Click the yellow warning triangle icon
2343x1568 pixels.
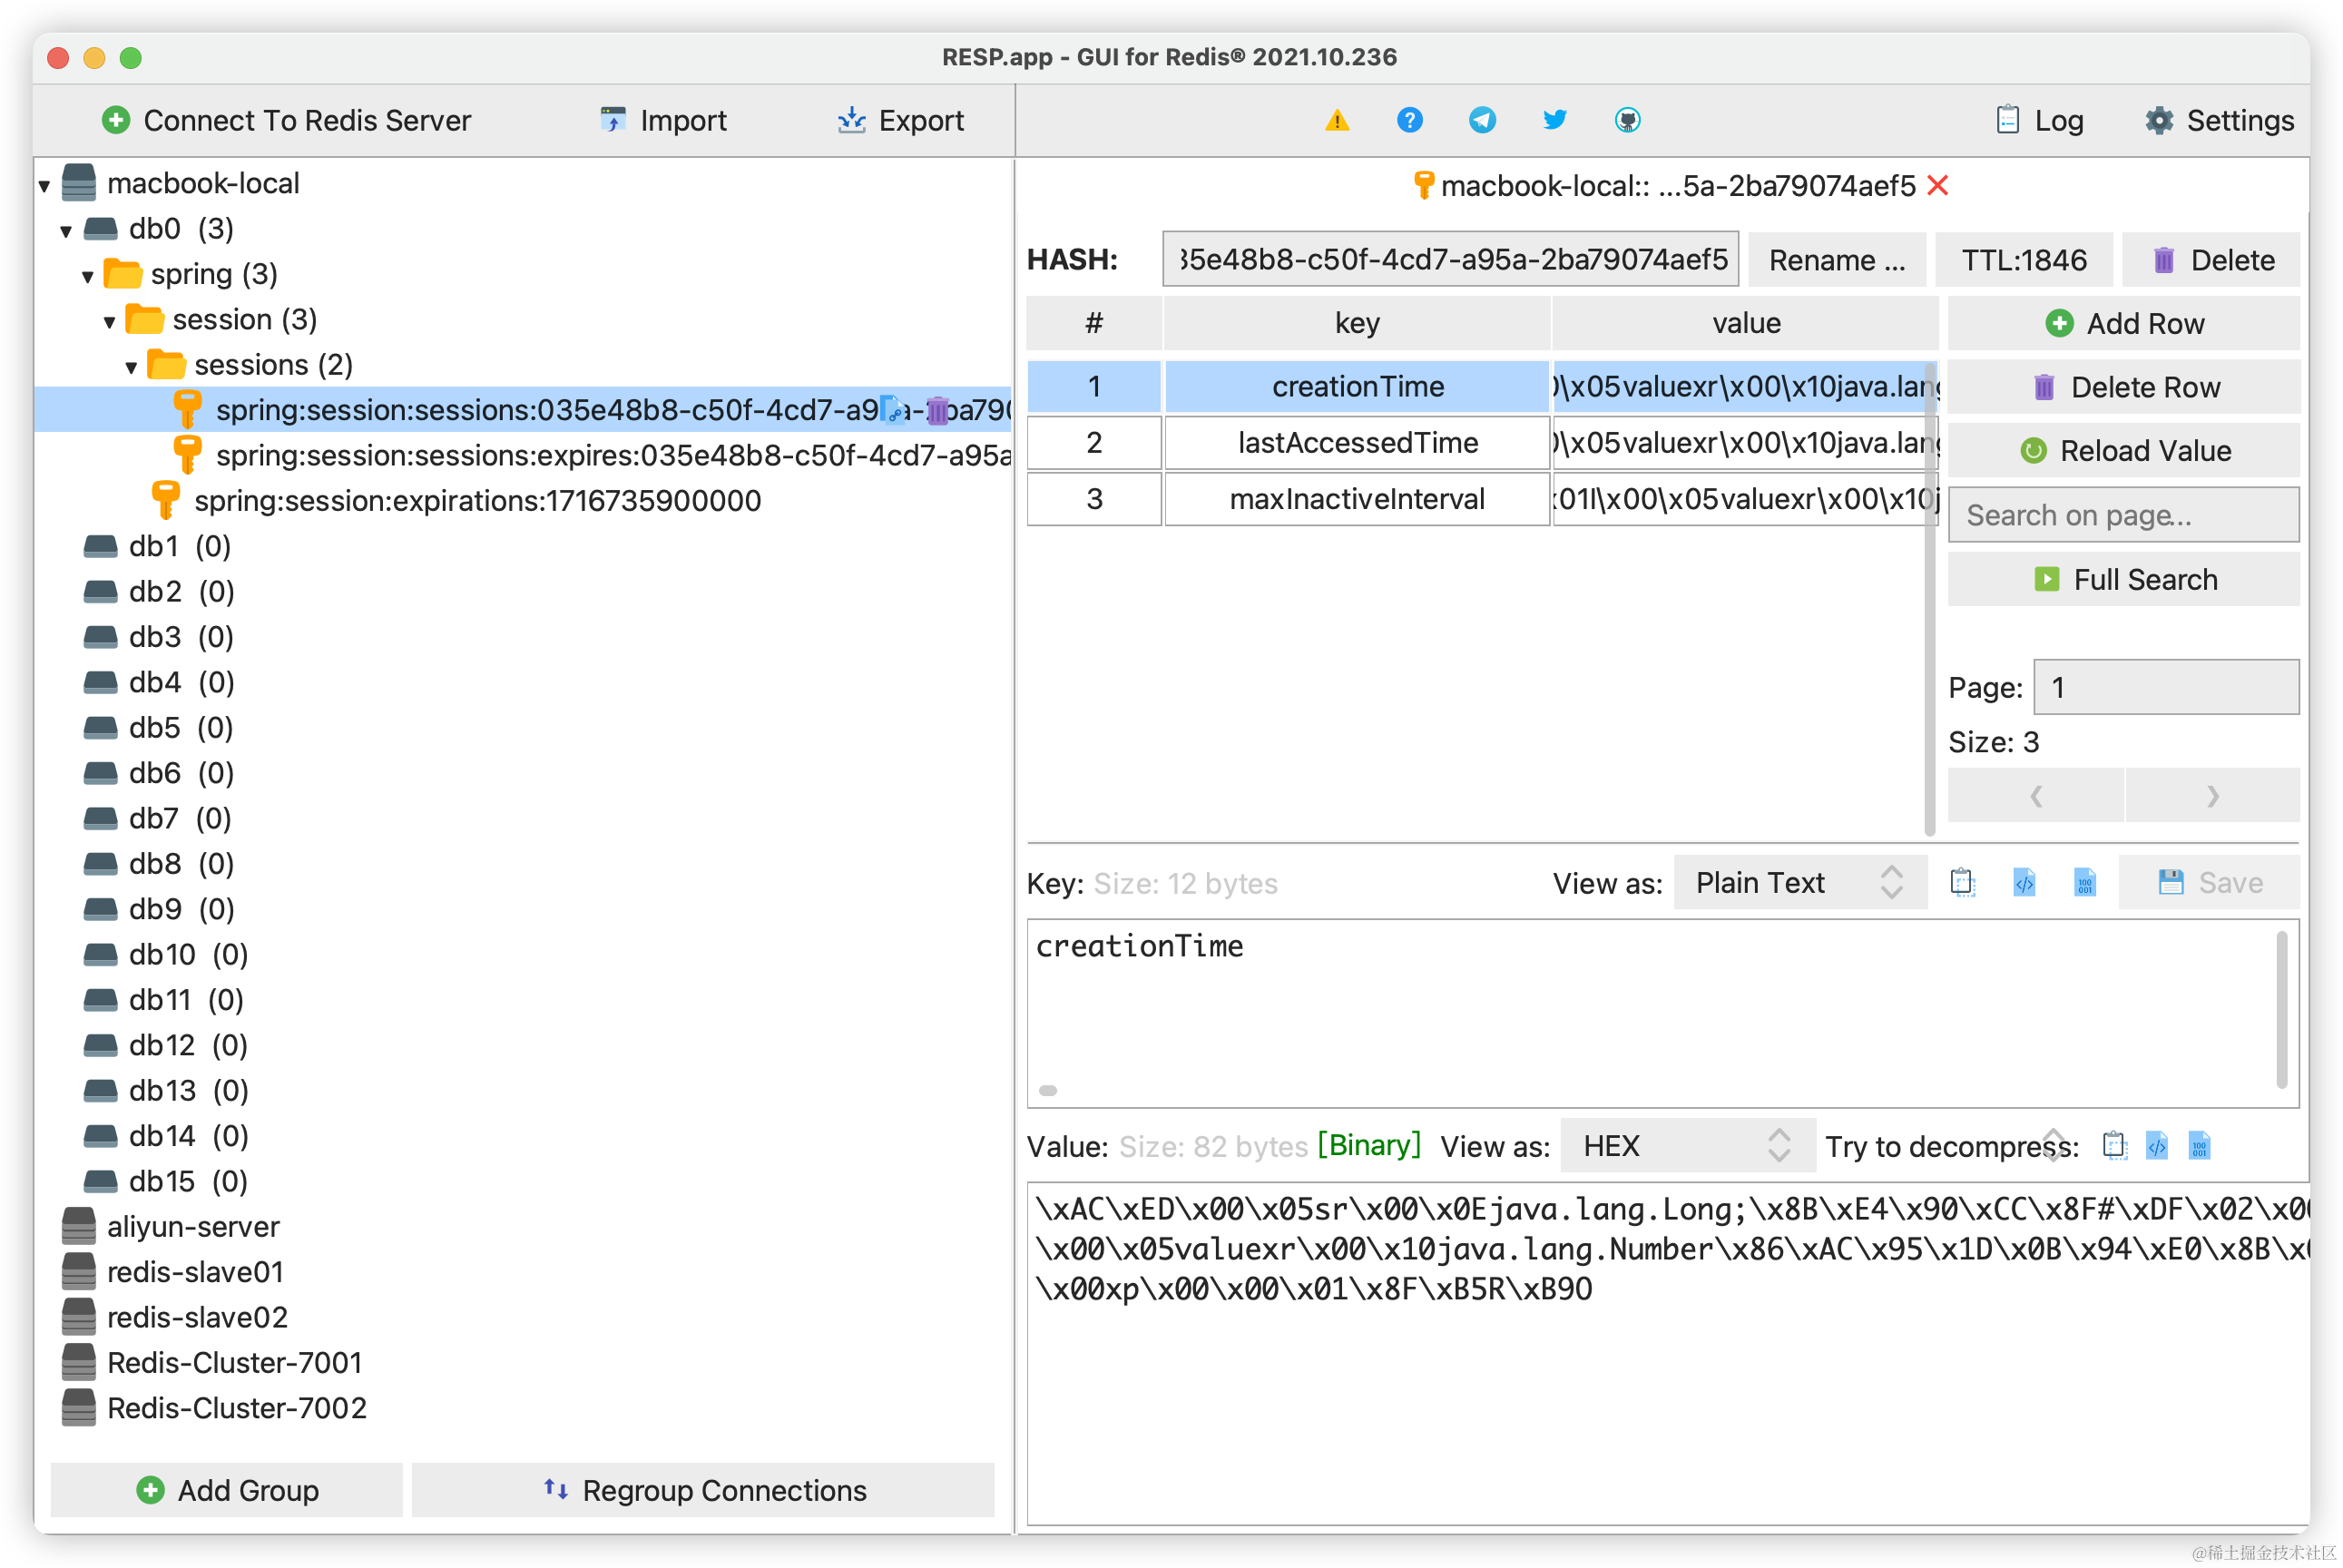[1337, 121]
